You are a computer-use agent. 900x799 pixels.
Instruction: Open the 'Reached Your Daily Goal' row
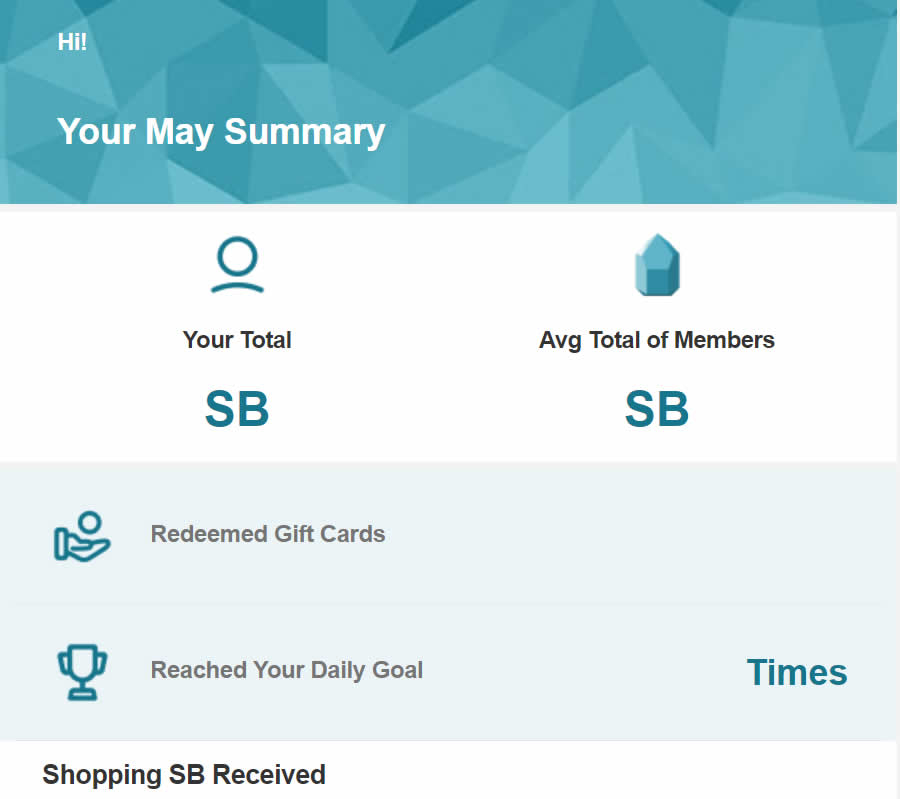click(x=448, y=672)
